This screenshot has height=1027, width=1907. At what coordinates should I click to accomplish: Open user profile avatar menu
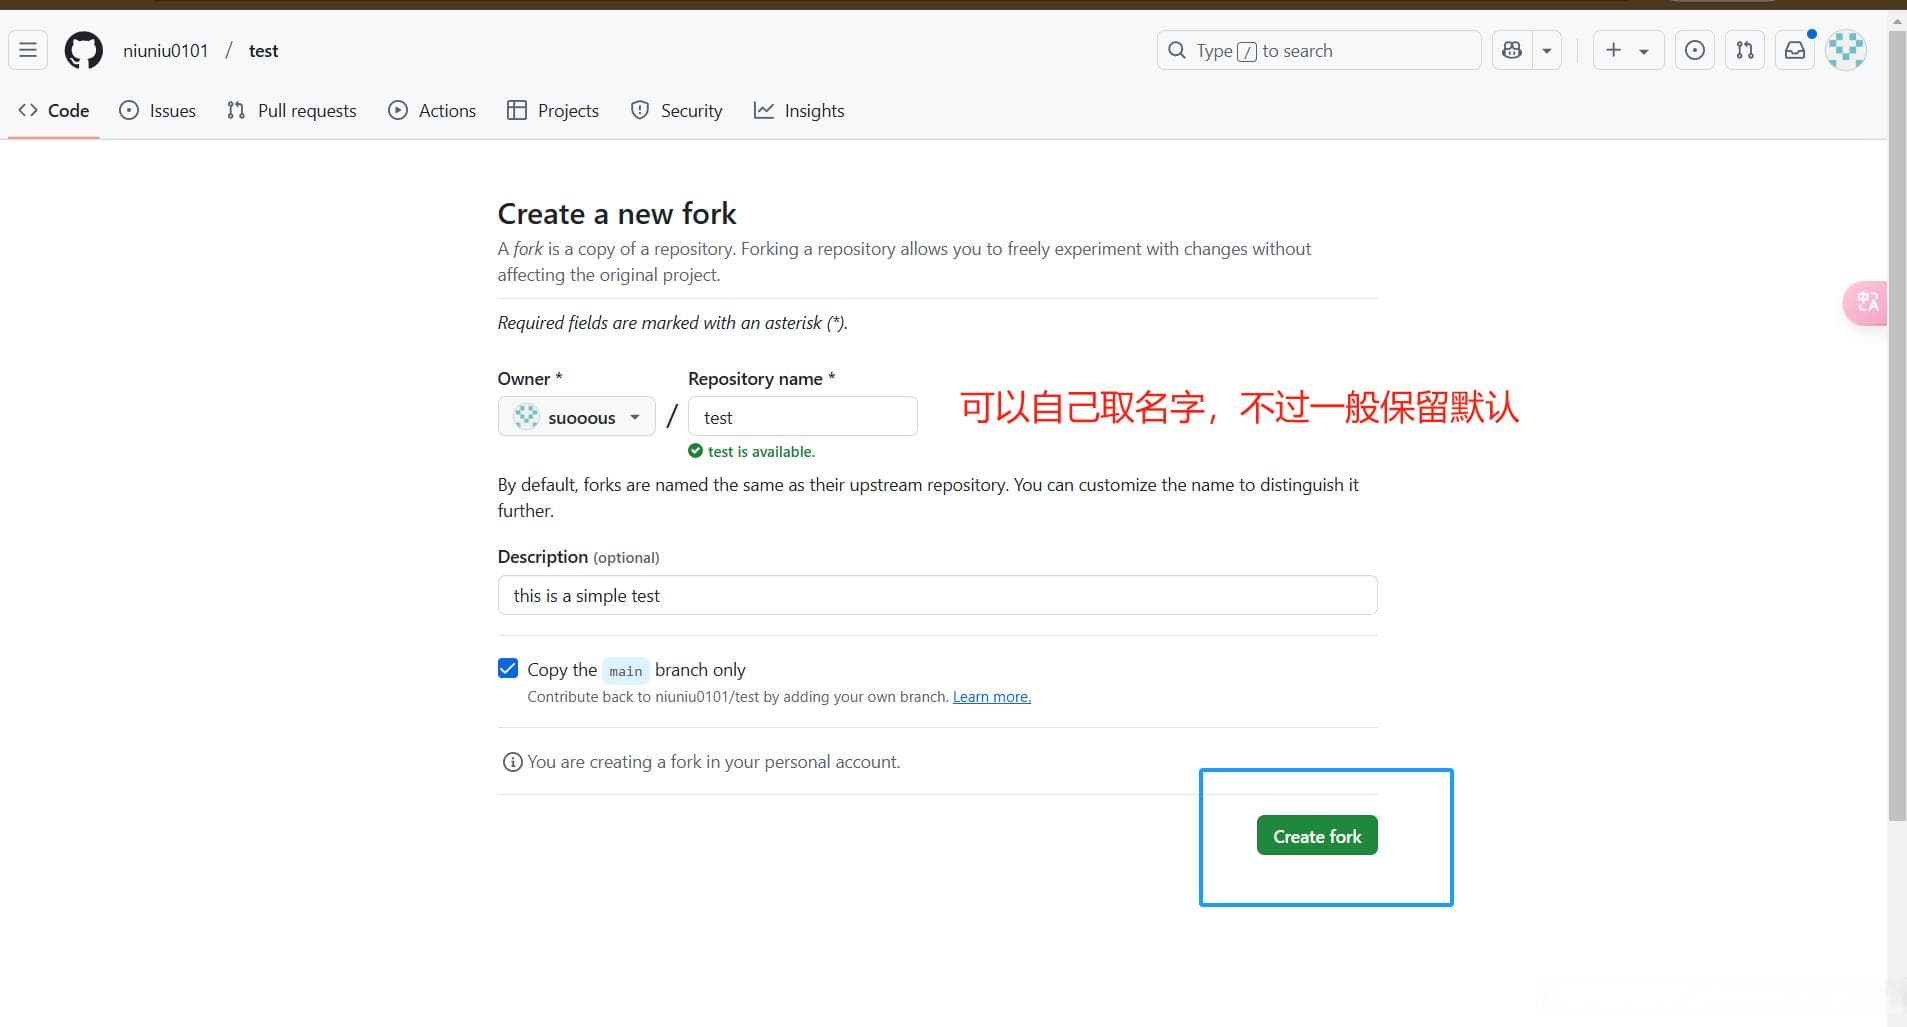coord(1846,50)
